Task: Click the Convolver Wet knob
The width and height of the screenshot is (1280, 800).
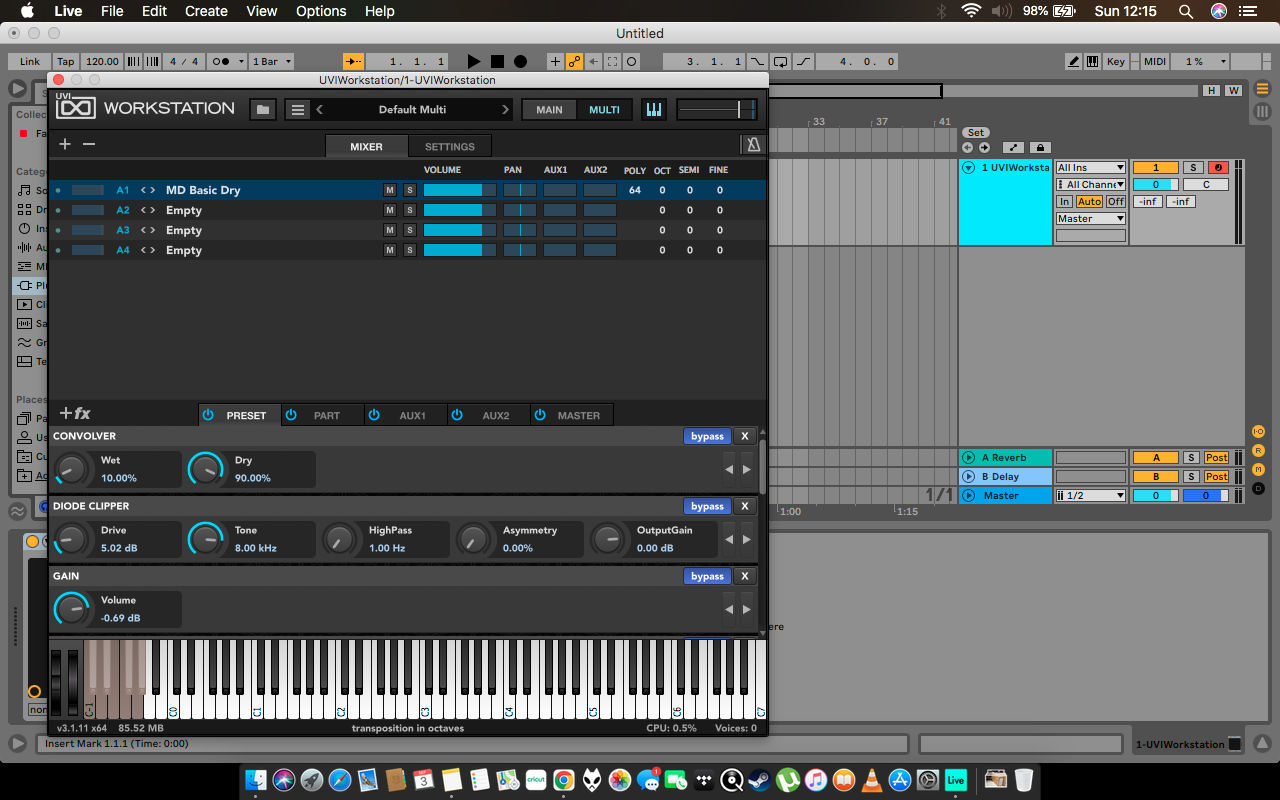Action: point(70,468)
